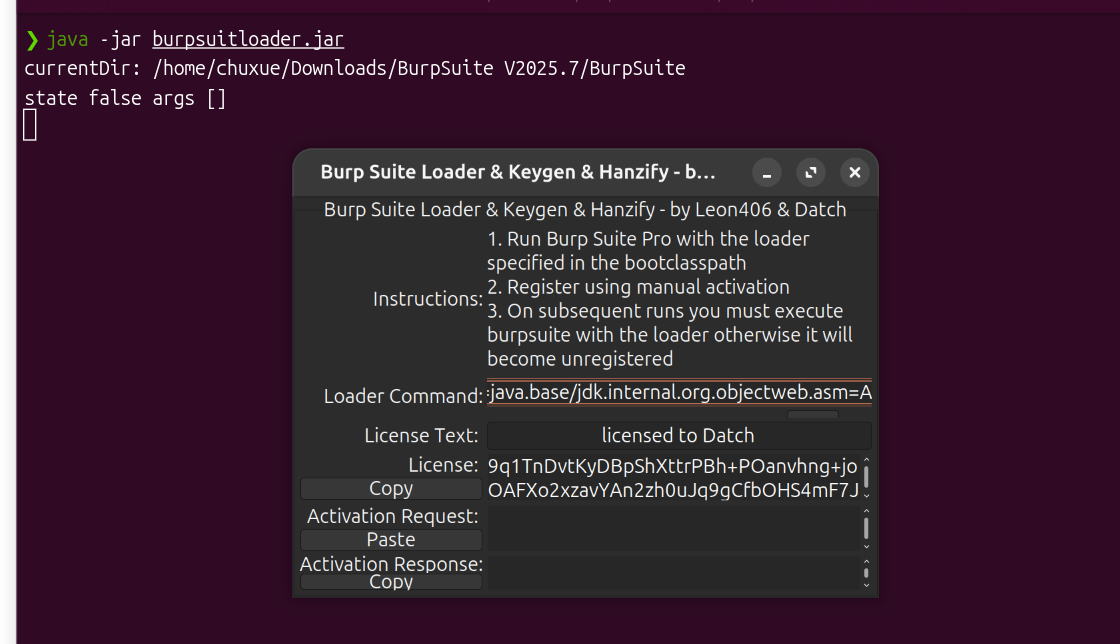Maximize the Burp Suite Loader window

click(x=811, y=173)
